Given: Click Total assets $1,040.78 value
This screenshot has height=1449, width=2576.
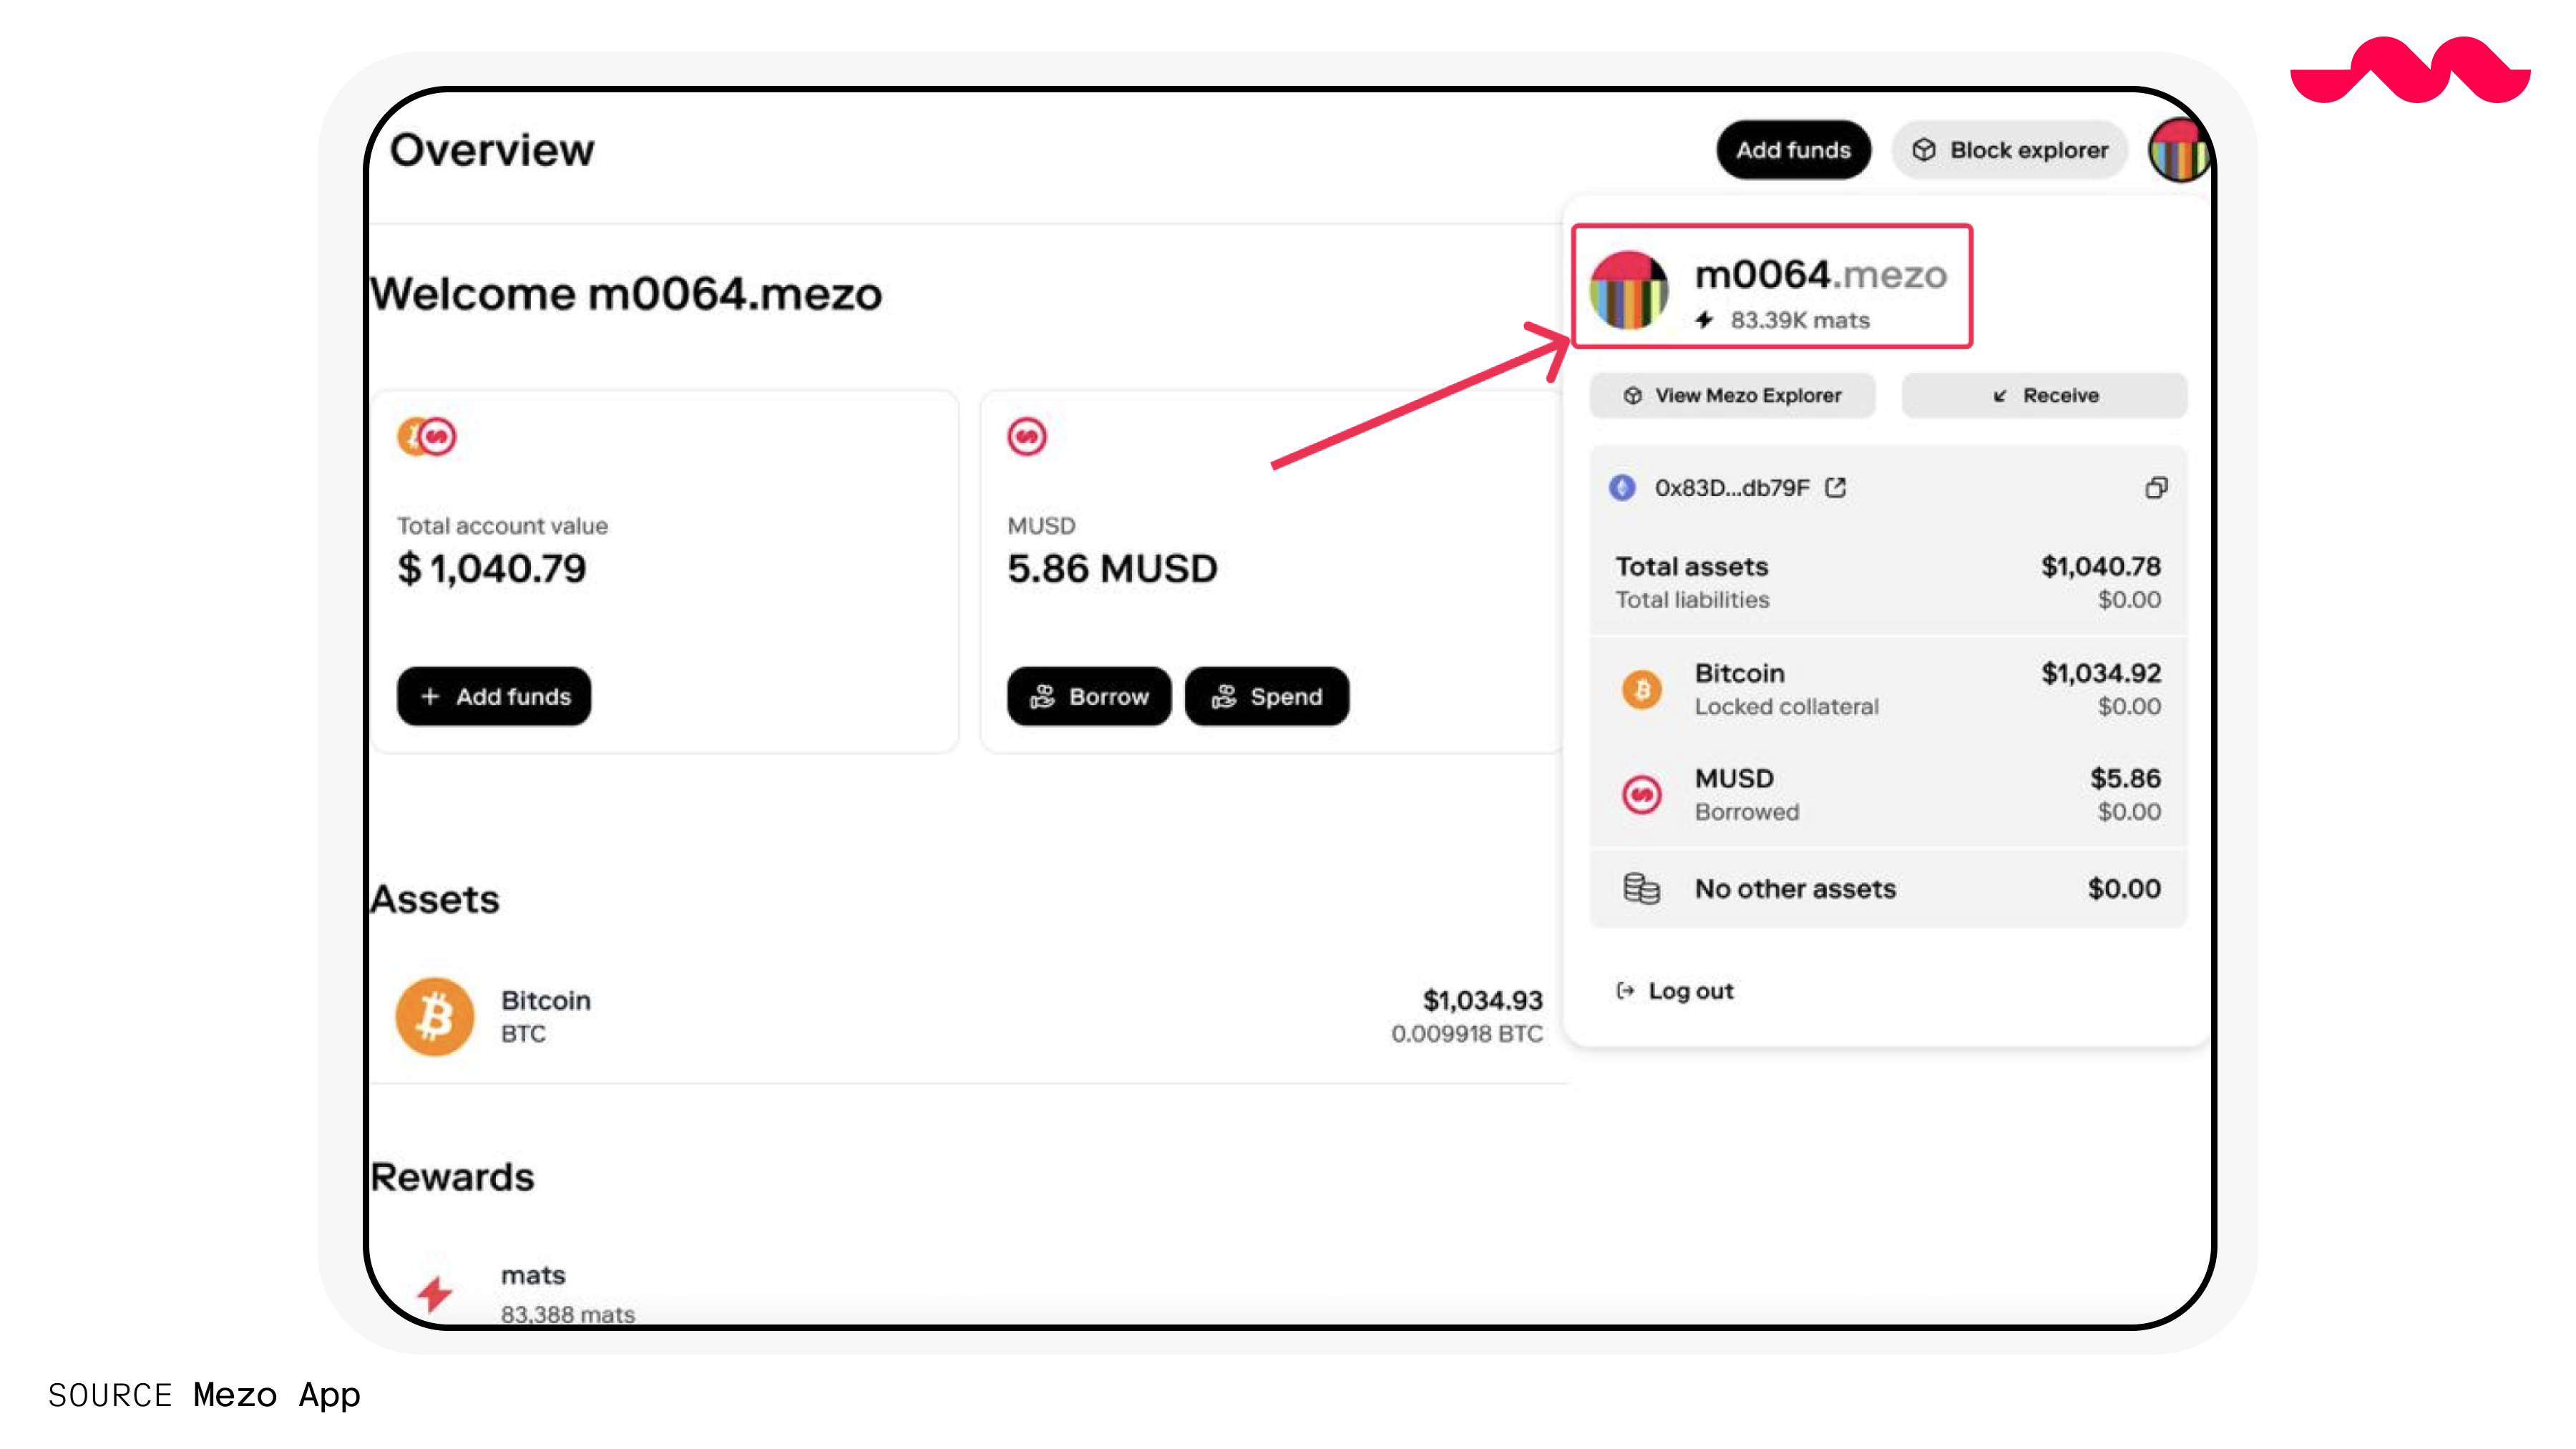Looking at the screenshot, I should [x=2101, y=567].
